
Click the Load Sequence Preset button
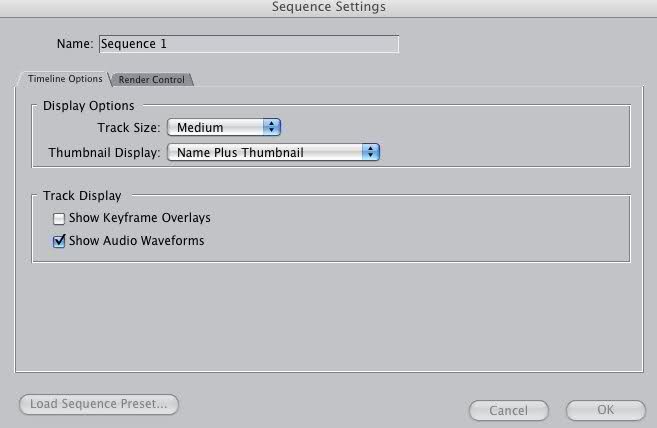[99, 404]
